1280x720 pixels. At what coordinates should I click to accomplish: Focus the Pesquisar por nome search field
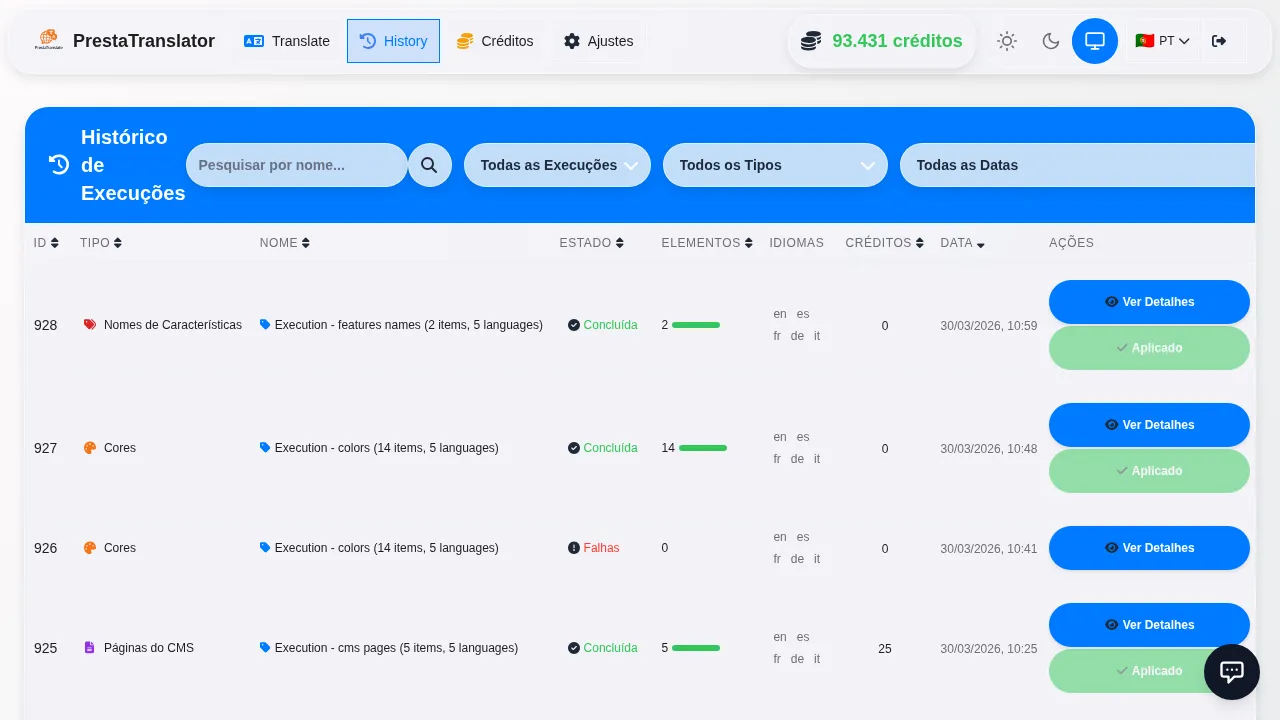pyautogui.click(x=296, y=165)
